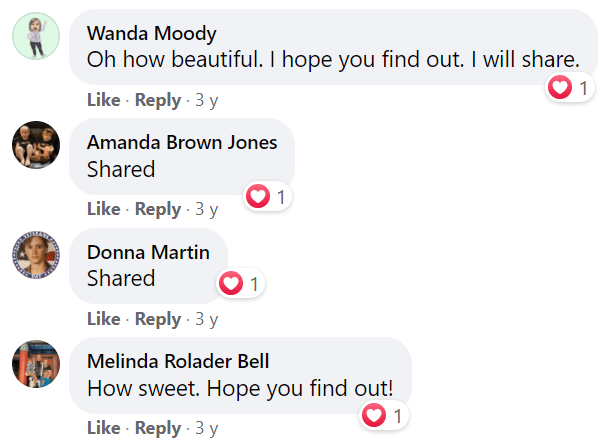Open the Donna Martin name link
Viewport: 609px width, 445px height.
148,252
